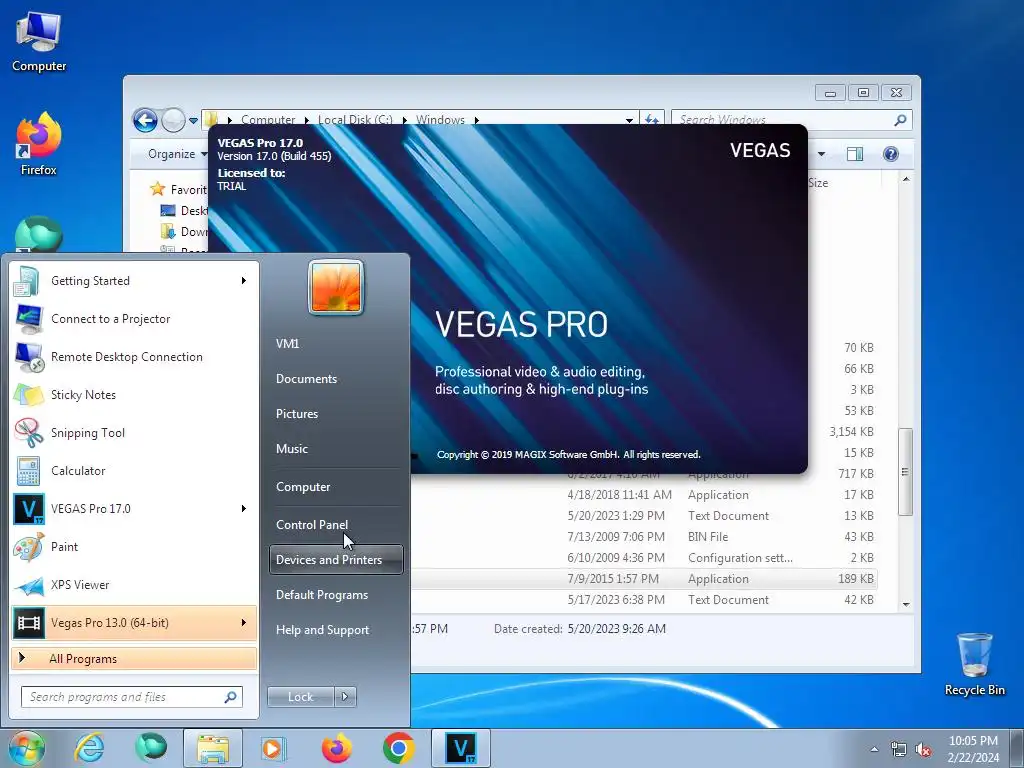Open Windows Media Player from taskbar
Image resolution: width=1024 pixels, height=768 pixels.
click(274, 749)
